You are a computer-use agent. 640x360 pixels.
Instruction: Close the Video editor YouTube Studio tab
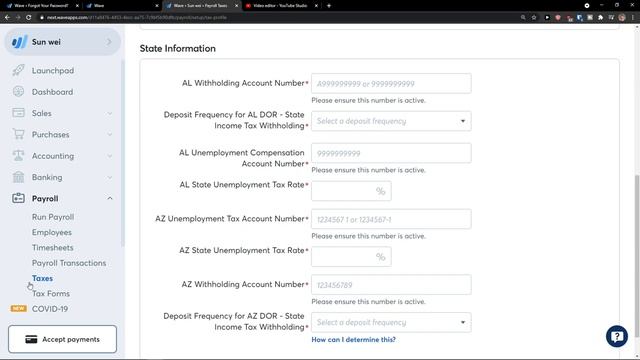[316, 6]
